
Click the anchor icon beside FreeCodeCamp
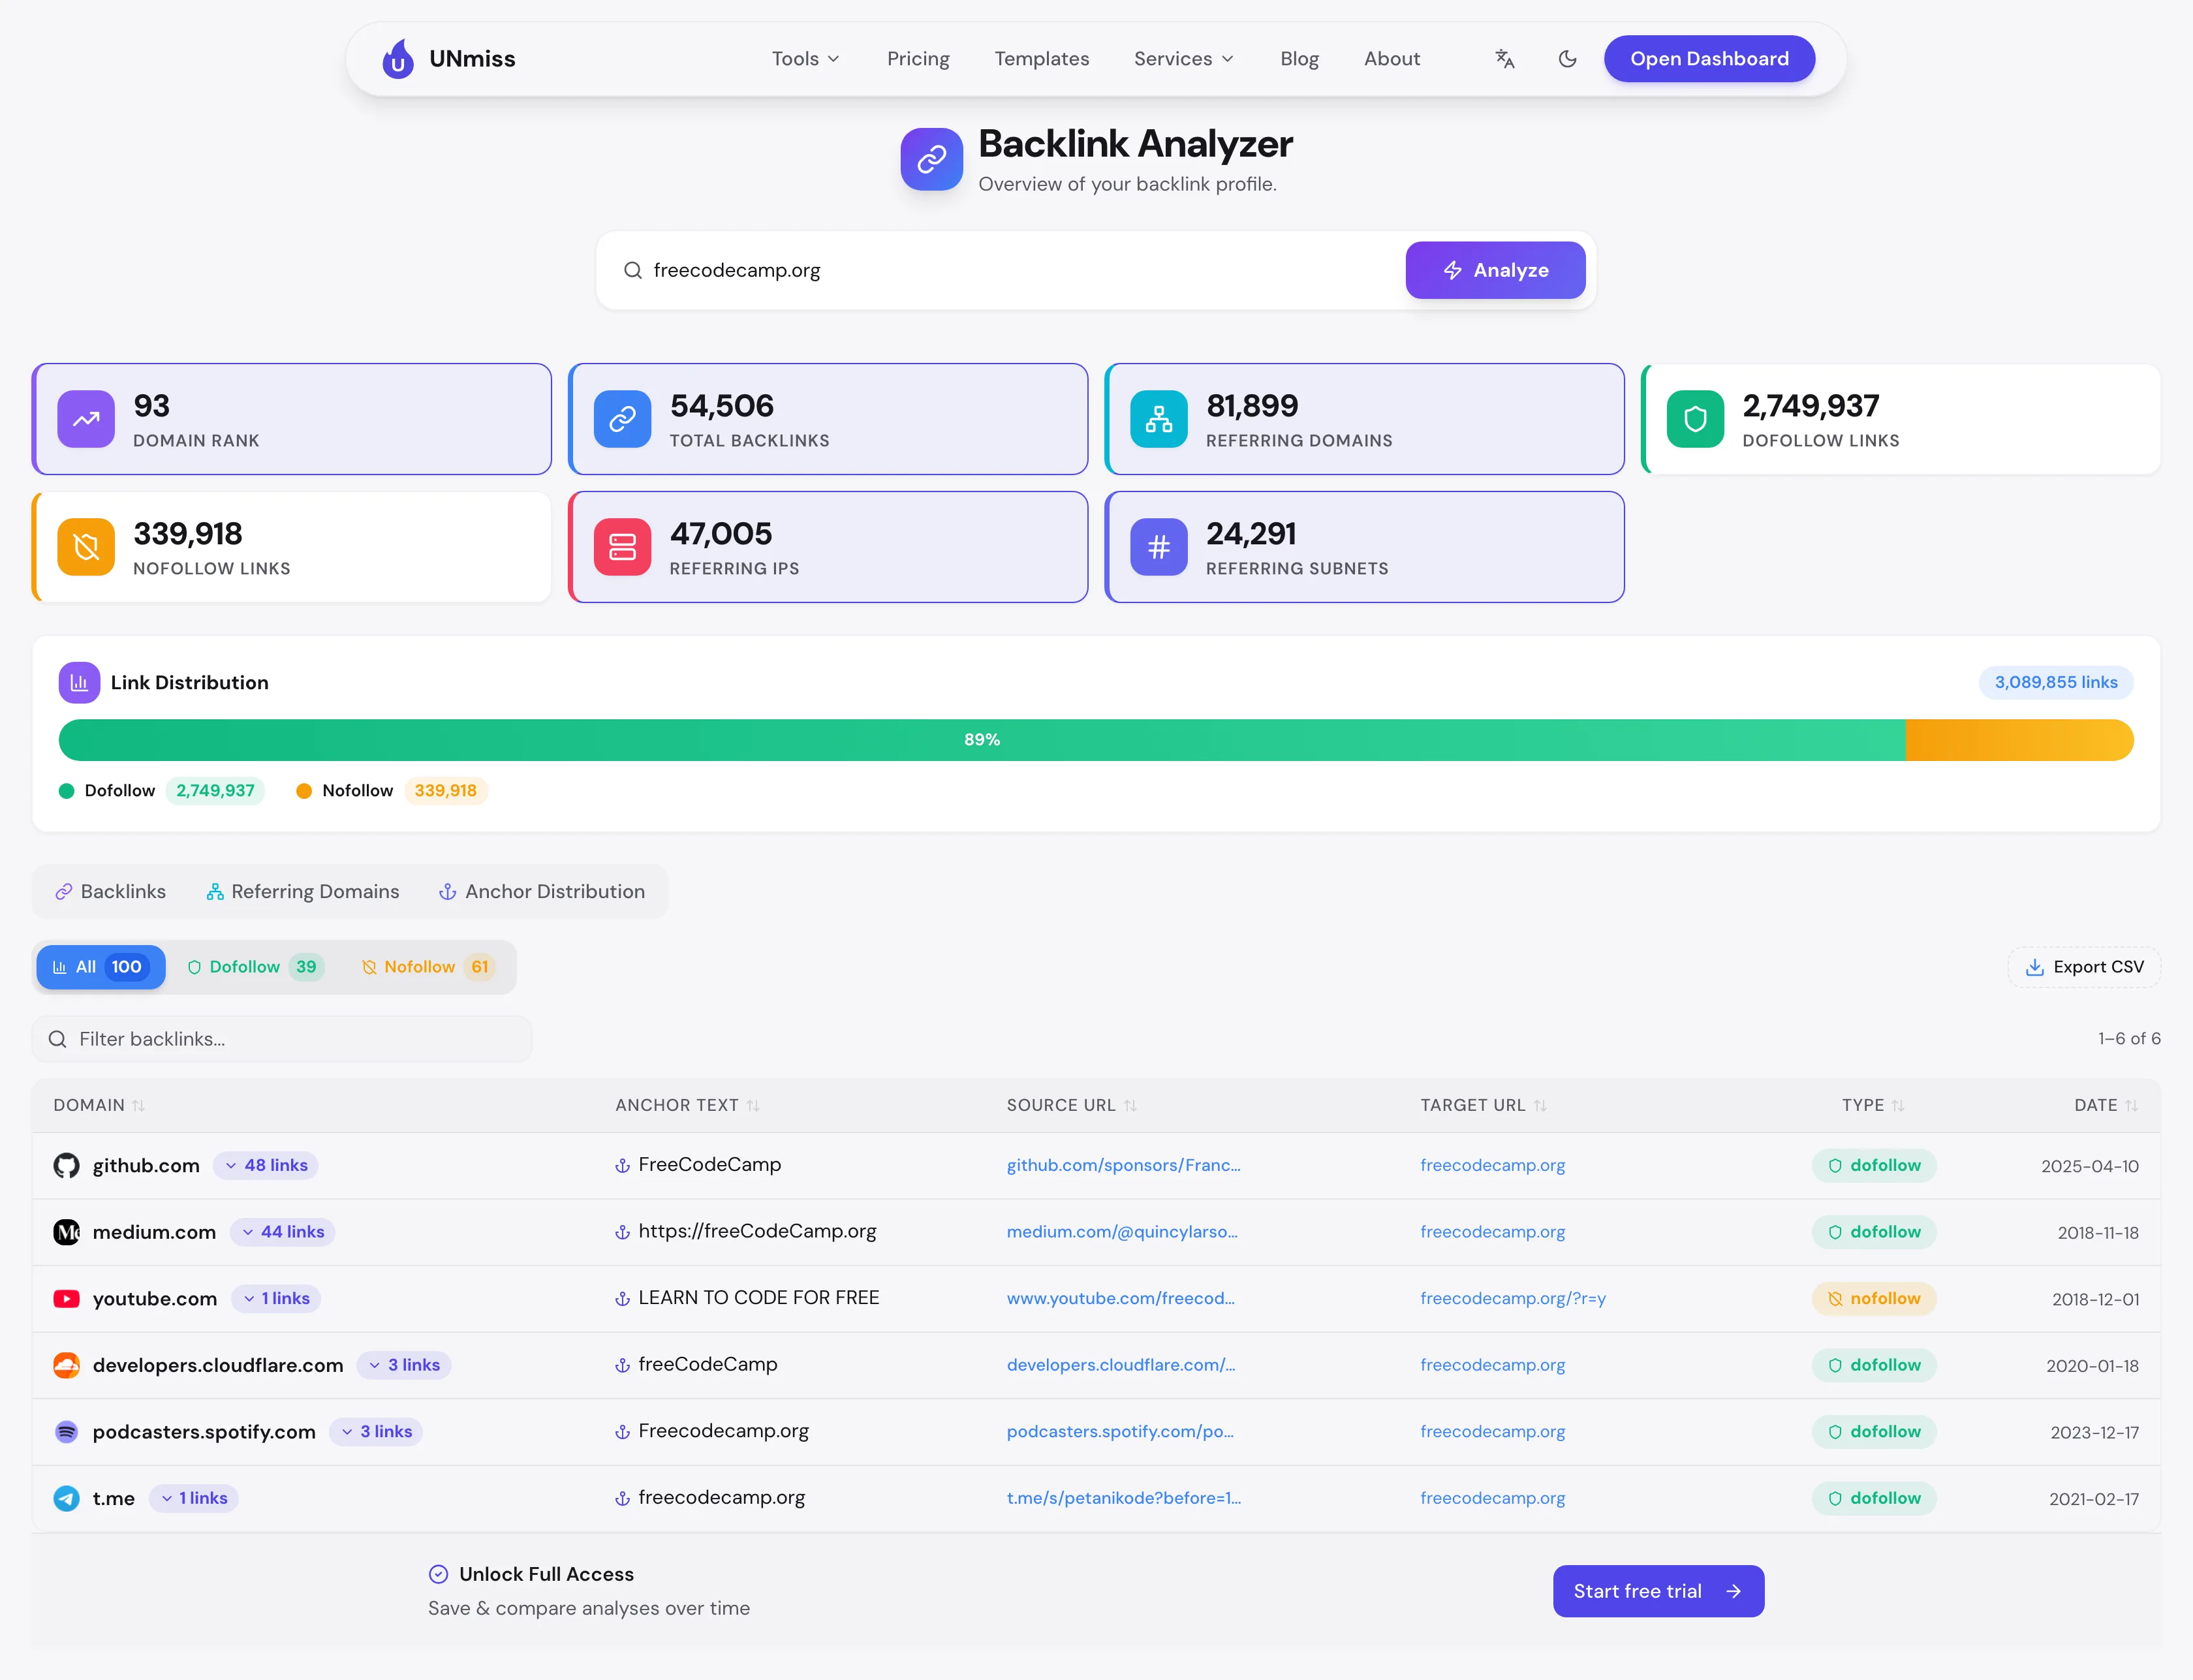click(x=622, y=1166)
